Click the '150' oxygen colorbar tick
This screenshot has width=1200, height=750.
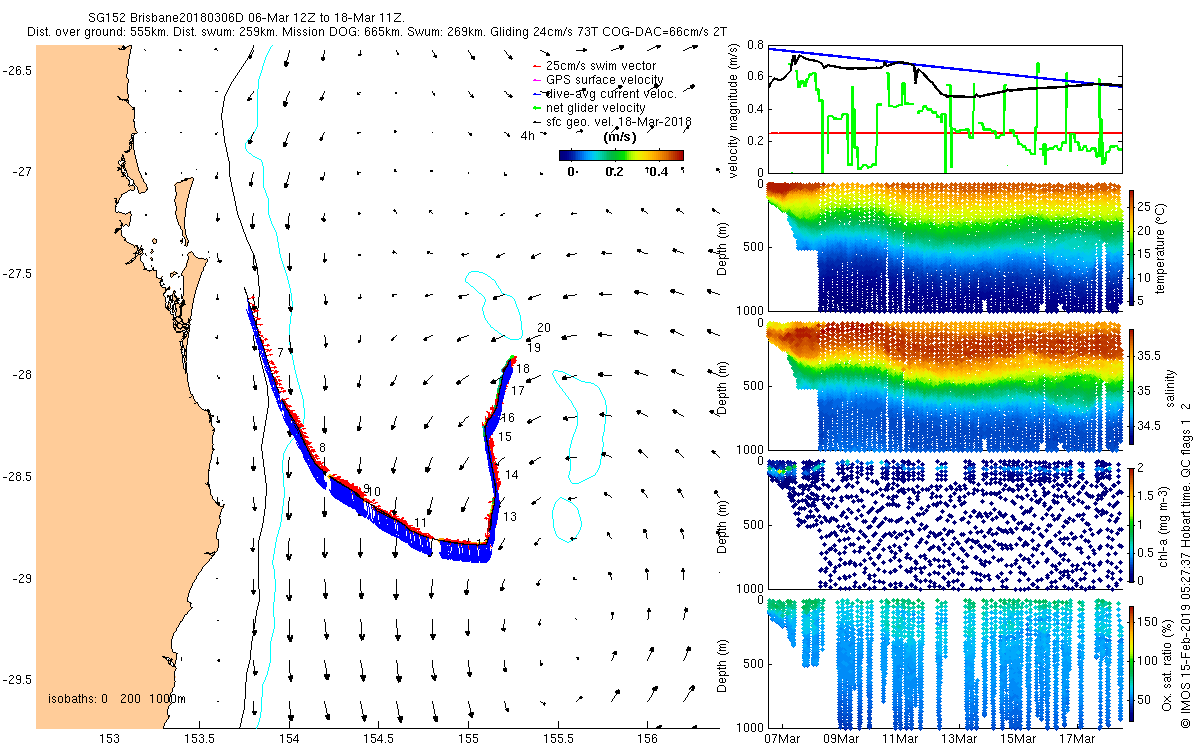click(x=1149, y=622)
